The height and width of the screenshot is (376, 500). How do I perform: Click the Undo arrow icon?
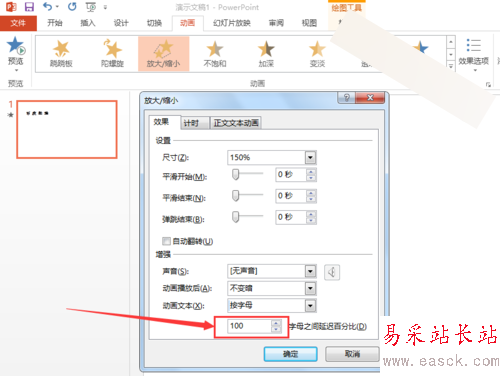[48, 6]
